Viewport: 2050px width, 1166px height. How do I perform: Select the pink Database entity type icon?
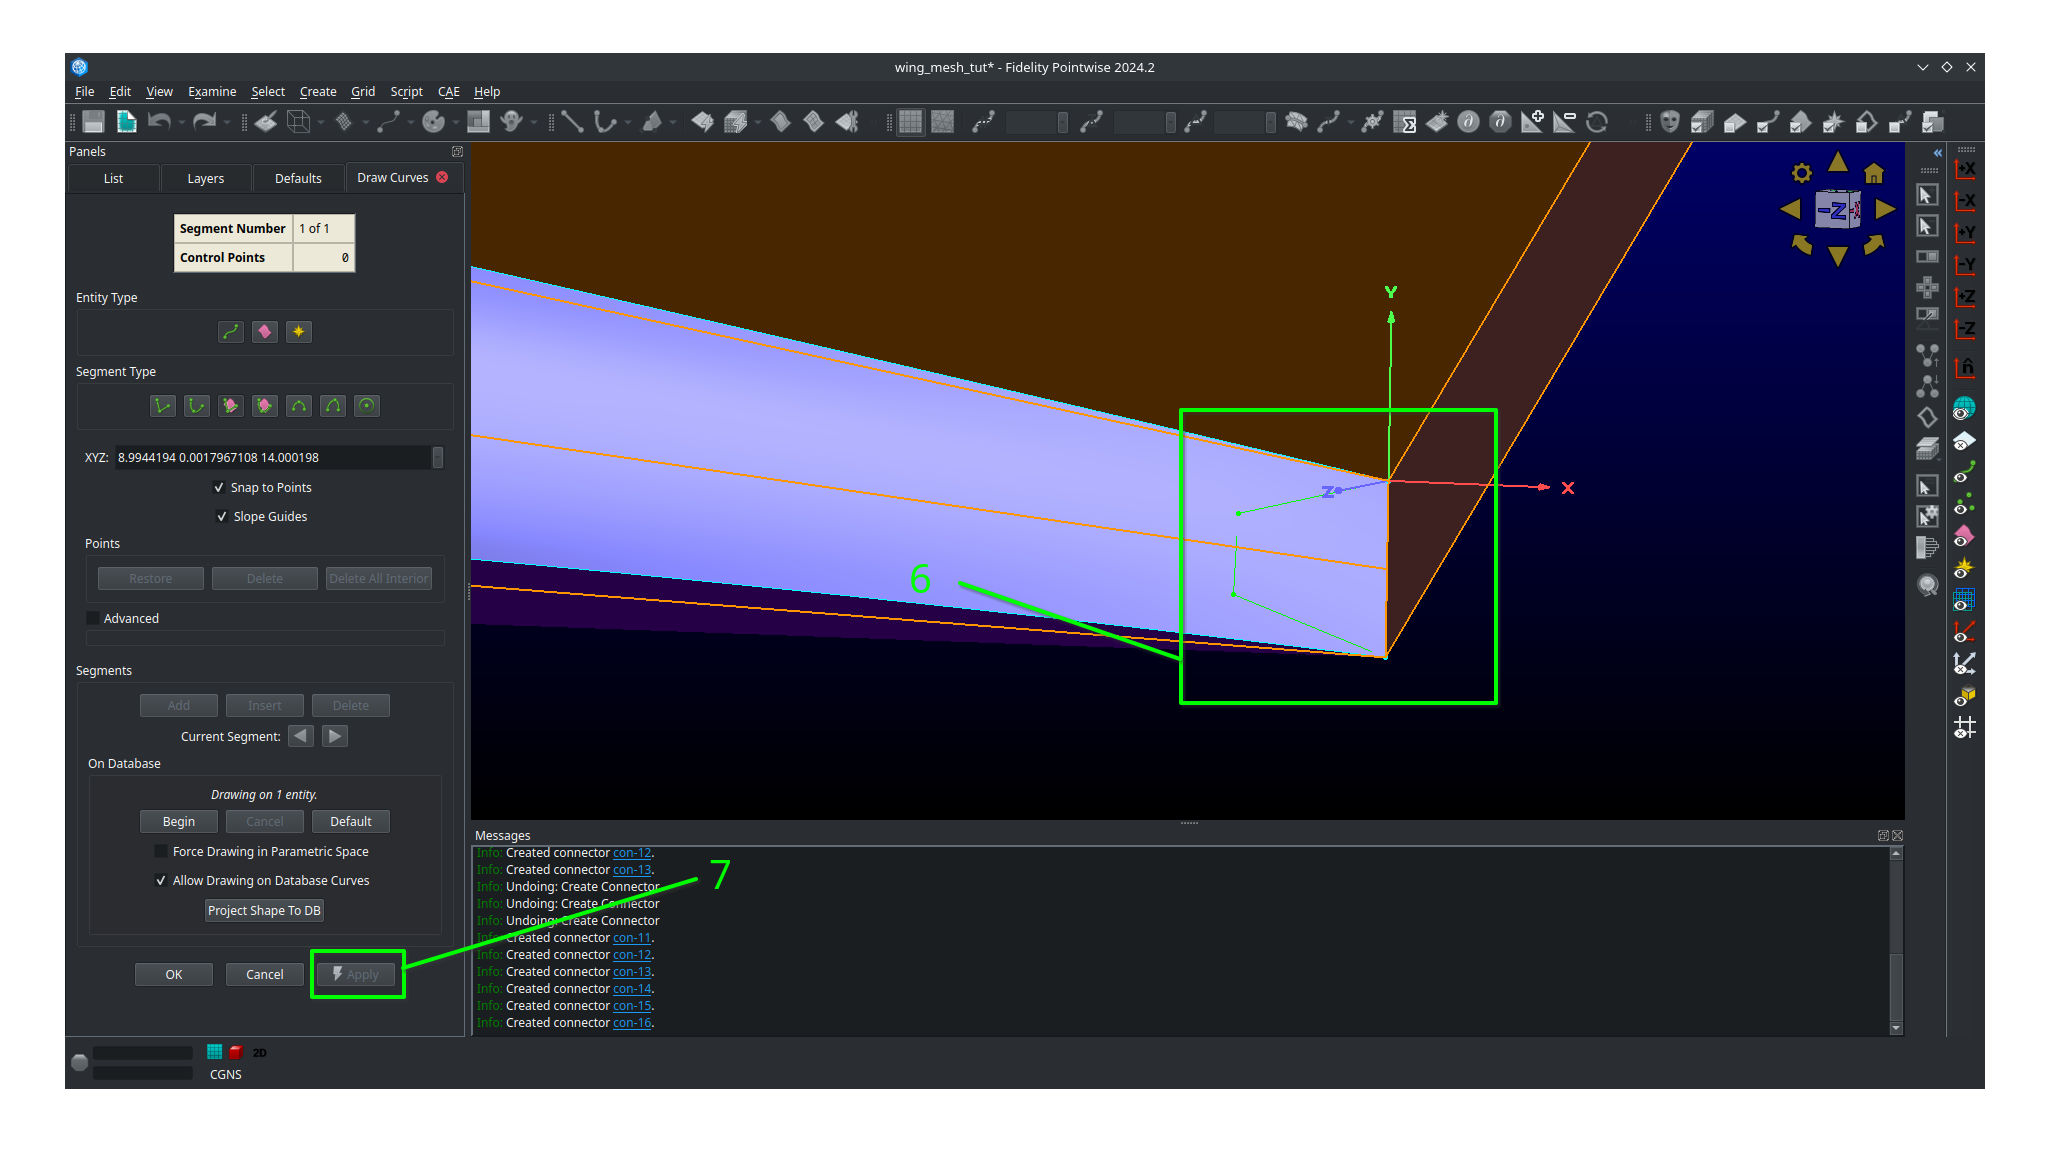pos(264,331)
